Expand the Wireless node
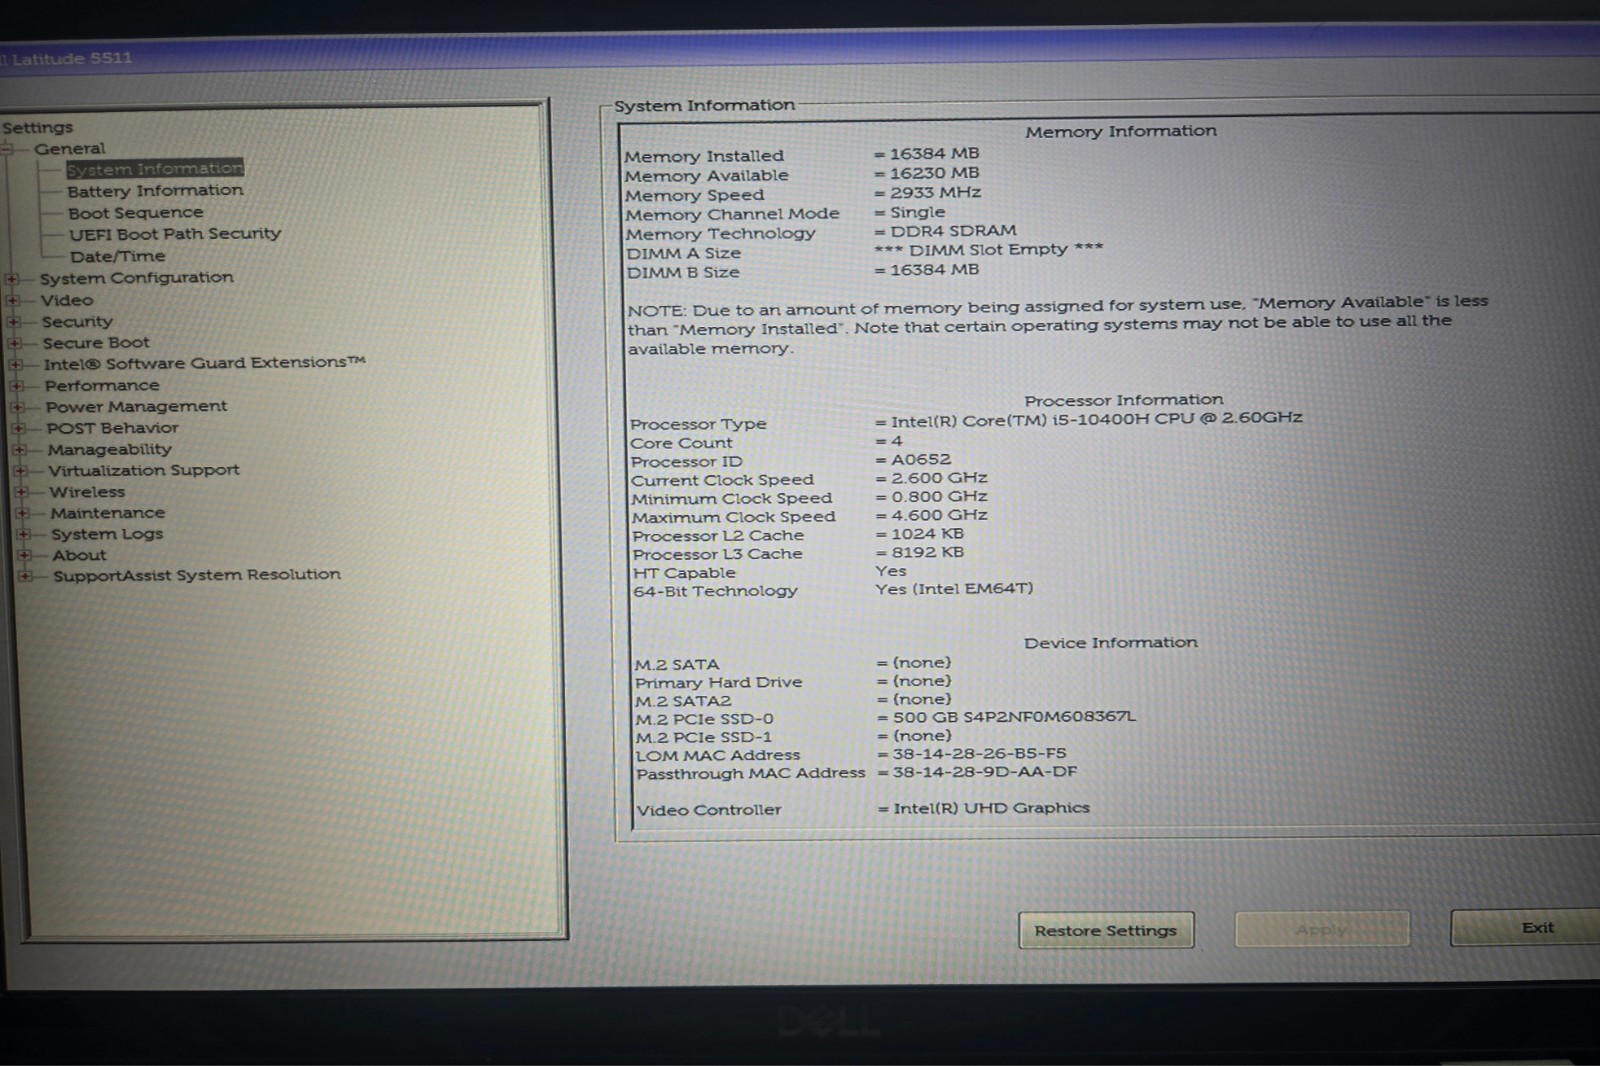1600x1066 pixels. pyautogui.click(x=22, y=492)
